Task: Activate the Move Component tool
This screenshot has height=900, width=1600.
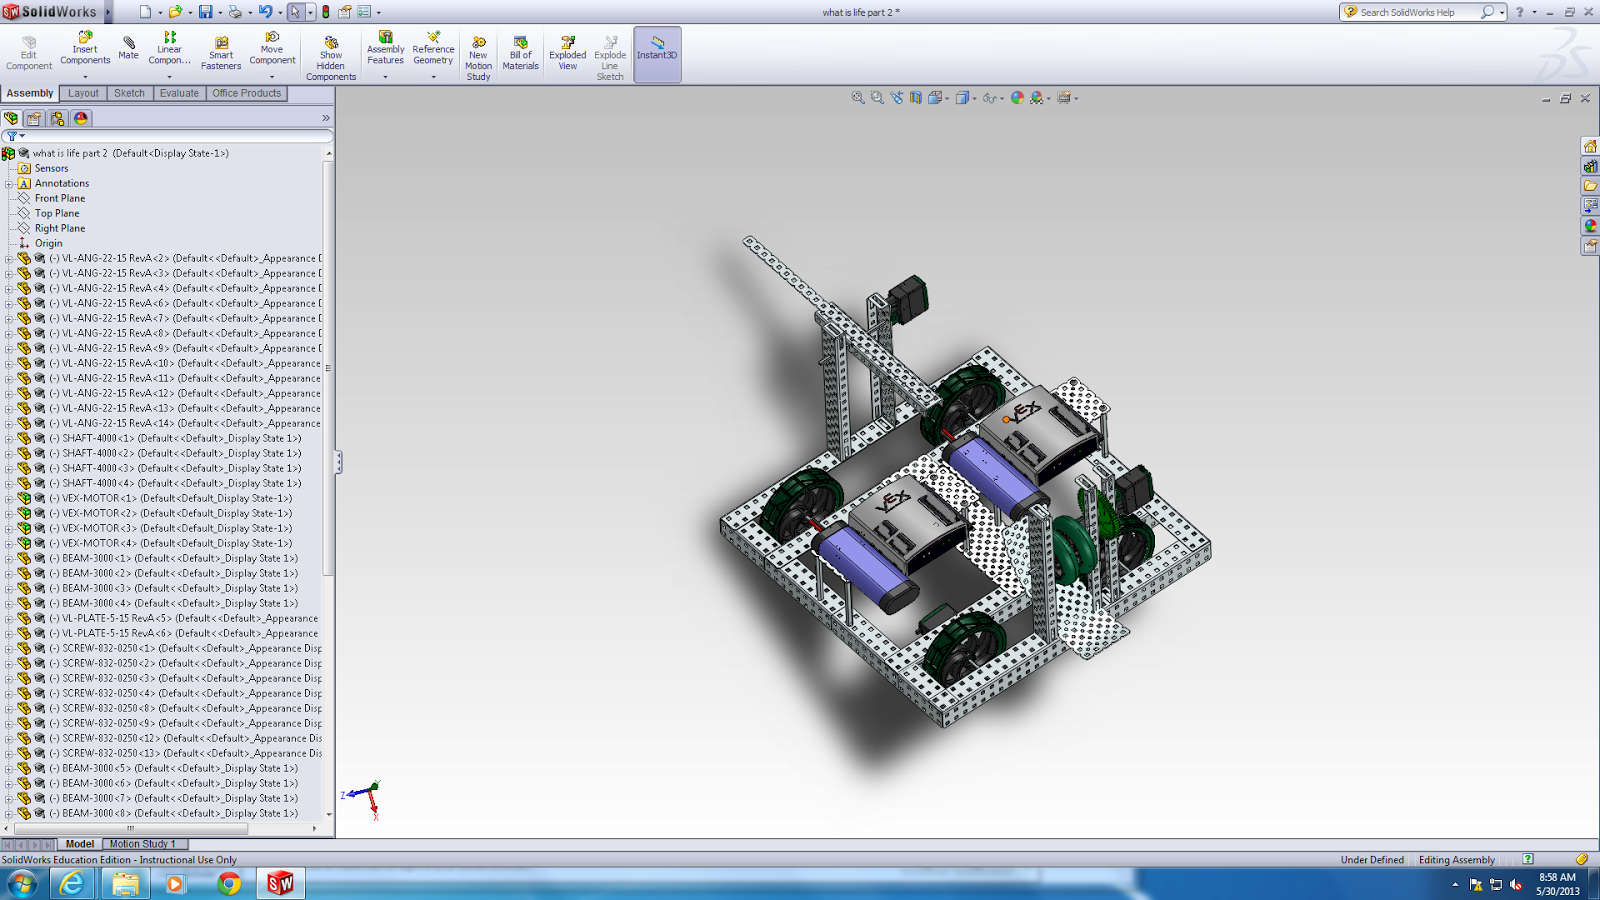Action: click(x=272, y=50)
